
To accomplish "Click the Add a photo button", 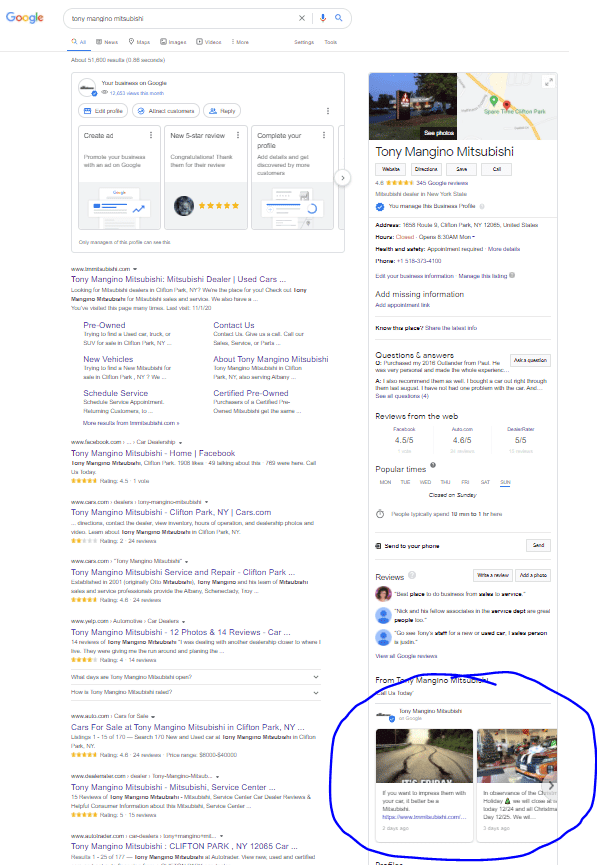I will coord(533,575).
